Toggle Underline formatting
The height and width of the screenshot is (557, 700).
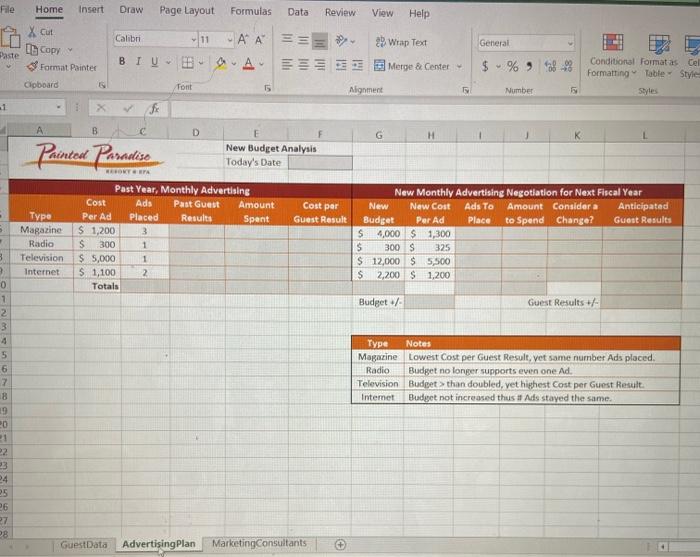pyautogui.click(x=154, y=62)
